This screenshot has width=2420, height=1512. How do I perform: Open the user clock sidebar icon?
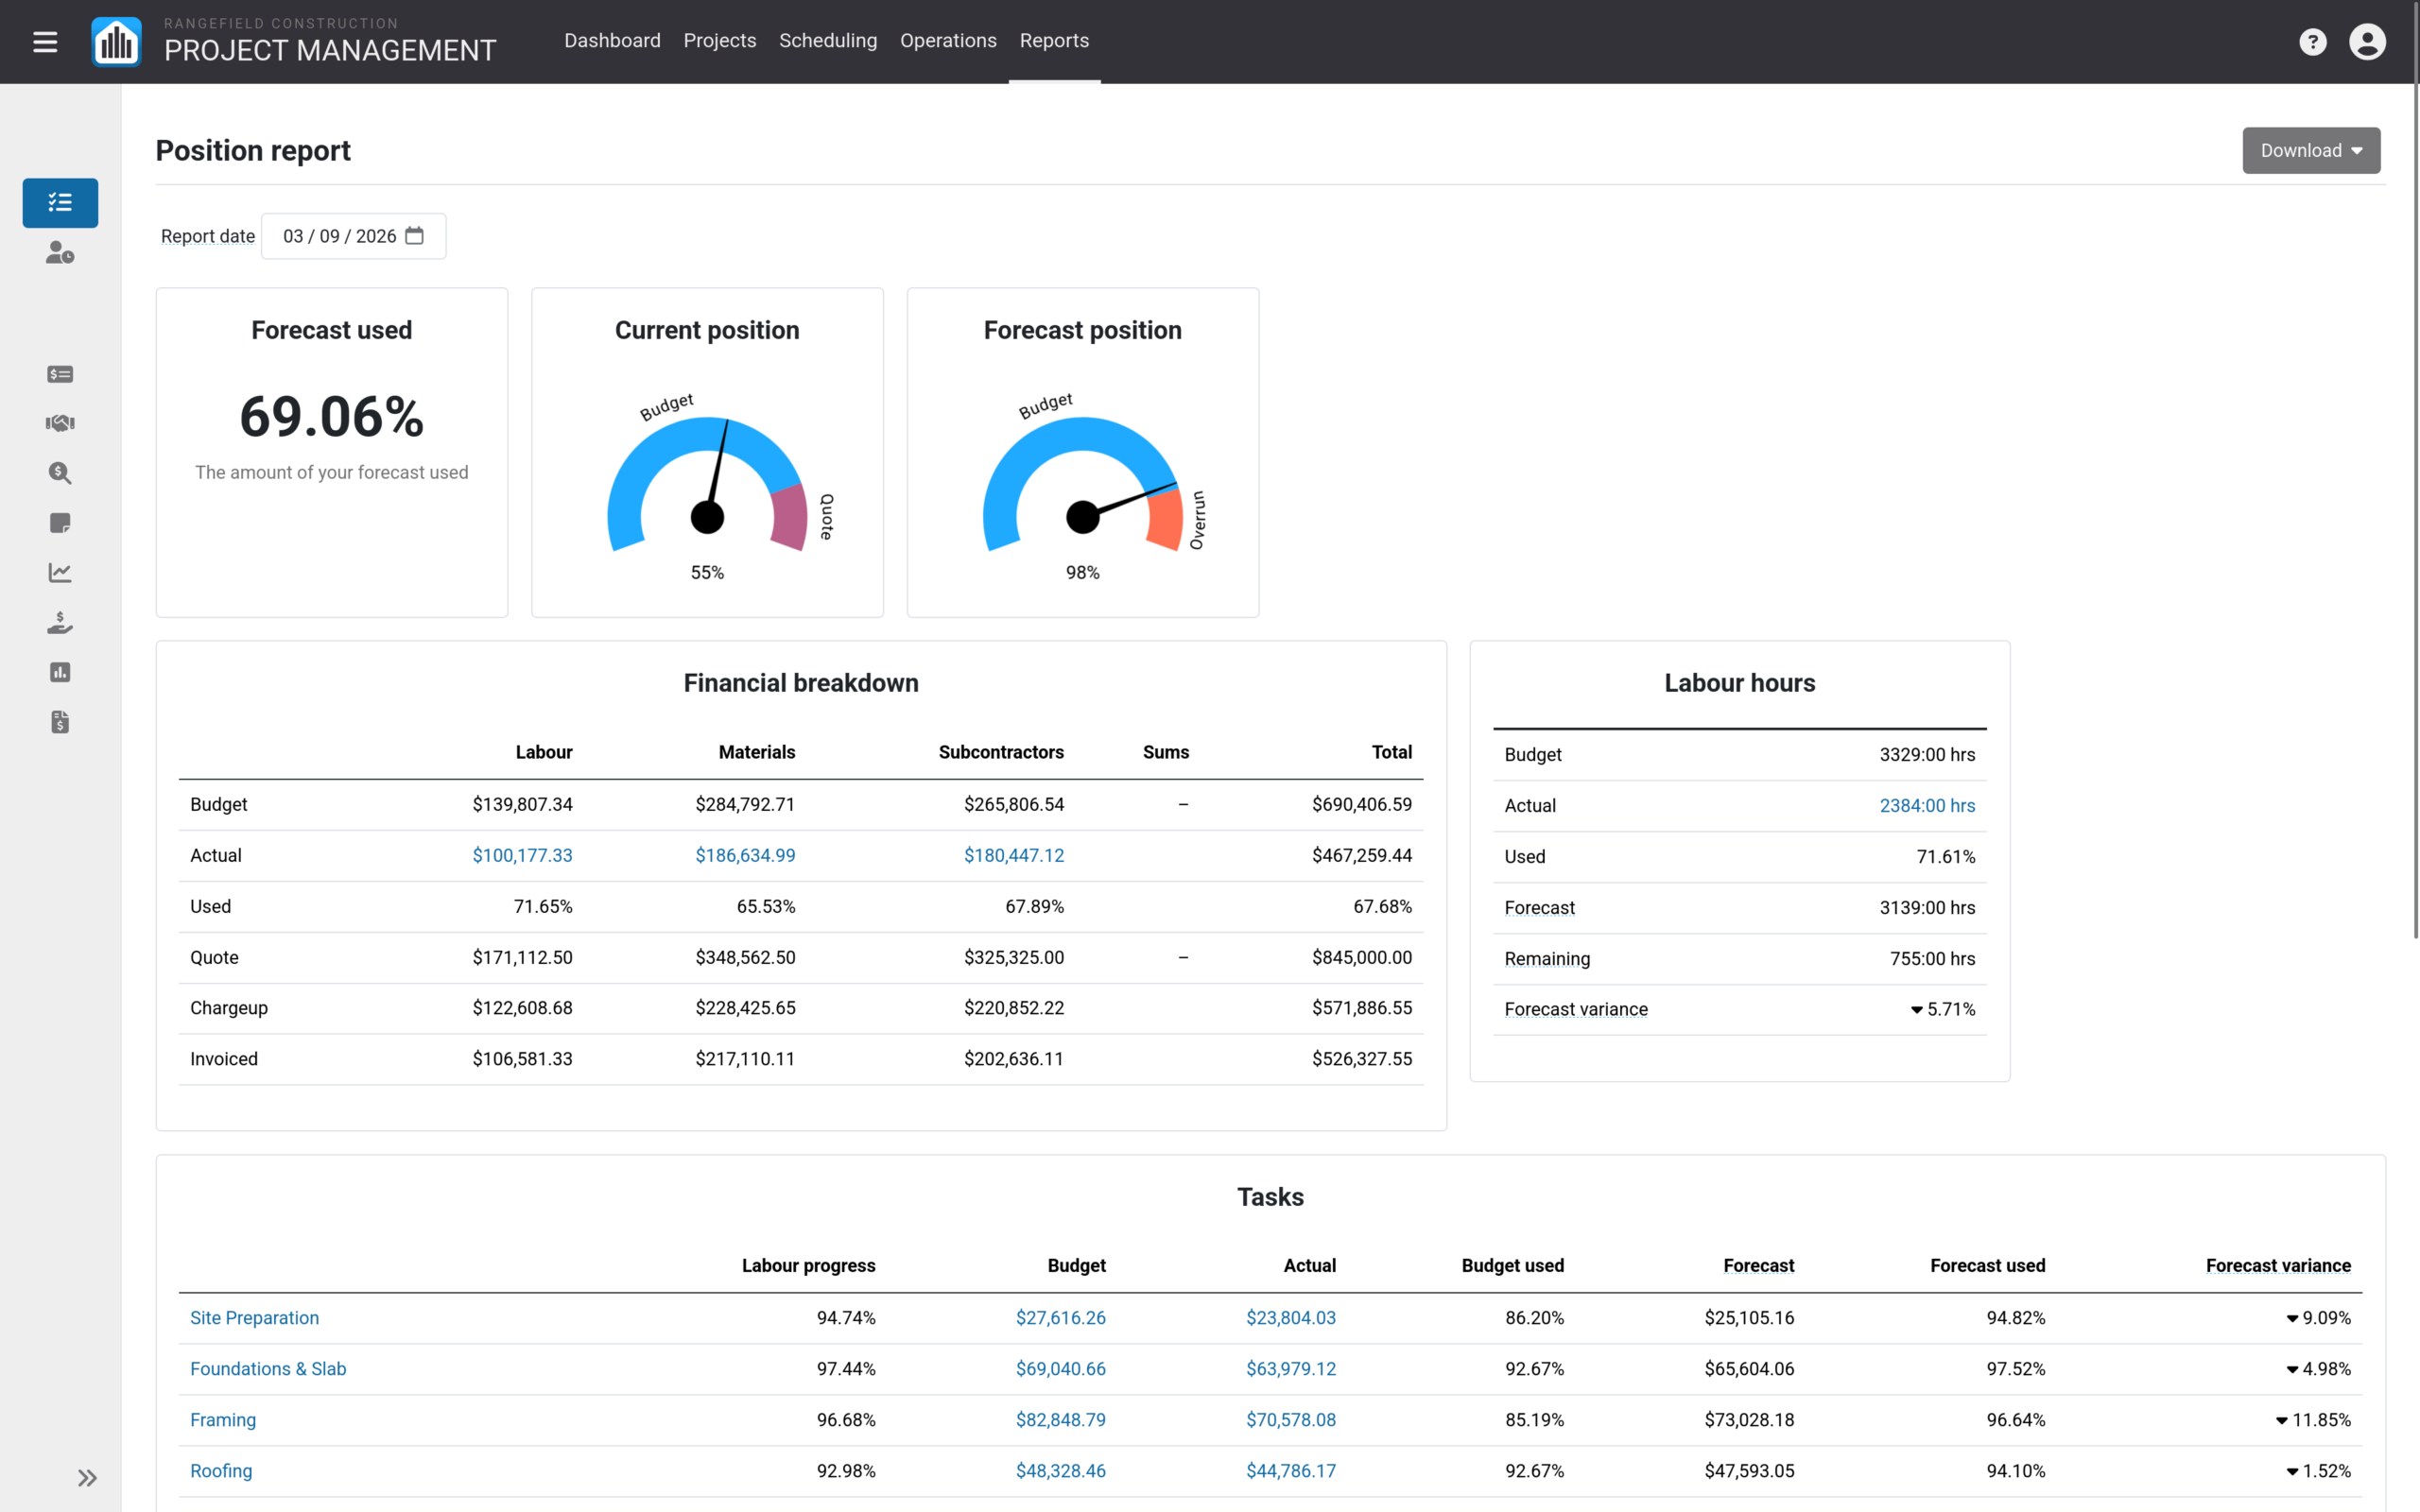click(x=60, y=253)
